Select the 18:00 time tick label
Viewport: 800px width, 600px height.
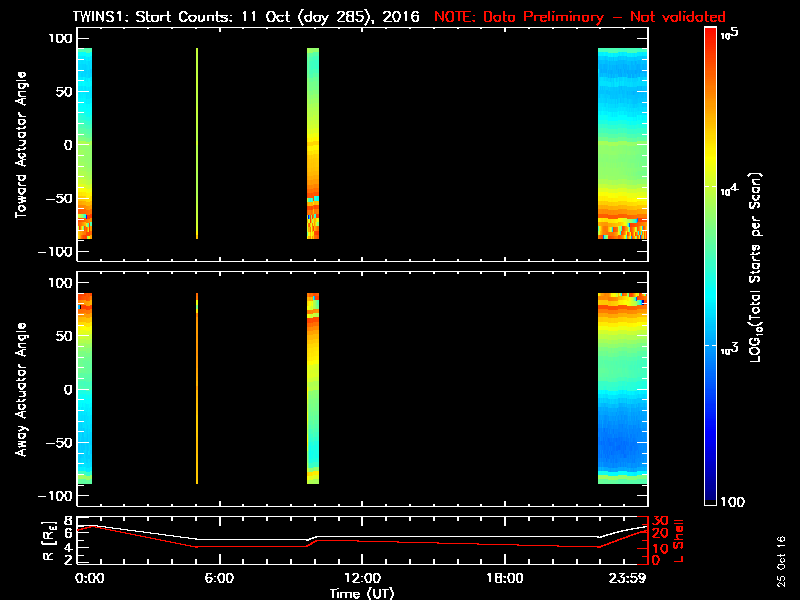(x=504, y=579)
